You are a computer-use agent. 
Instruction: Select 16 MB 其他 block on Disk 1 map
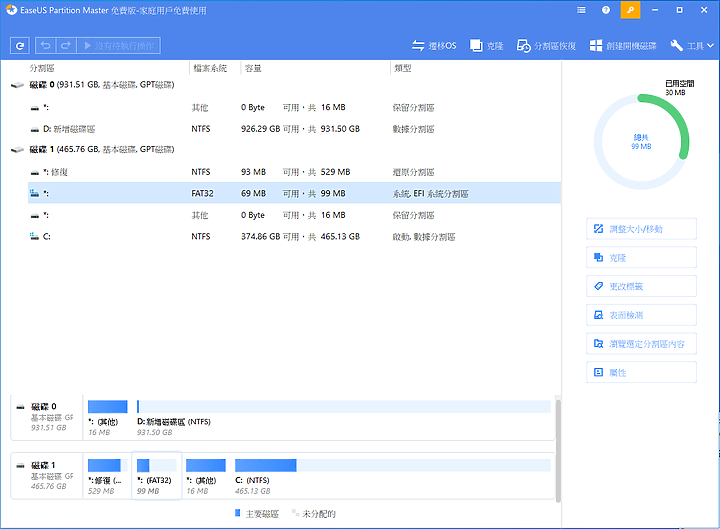[206, 476]
